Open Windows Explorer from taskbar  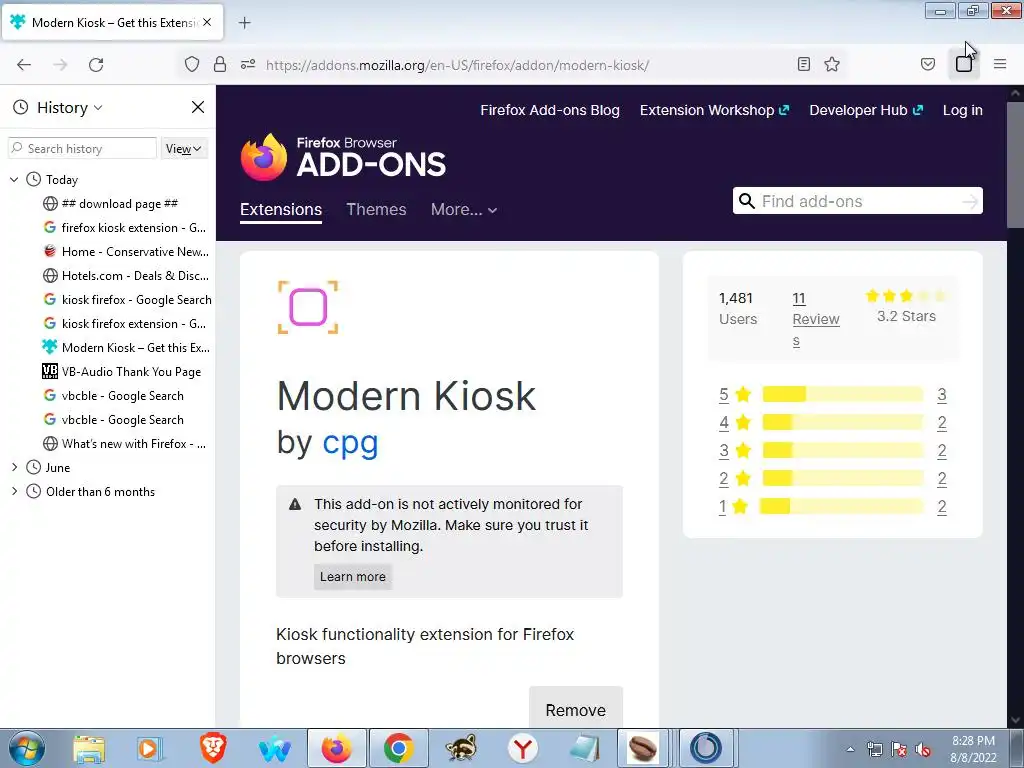(x=89, y=748)
